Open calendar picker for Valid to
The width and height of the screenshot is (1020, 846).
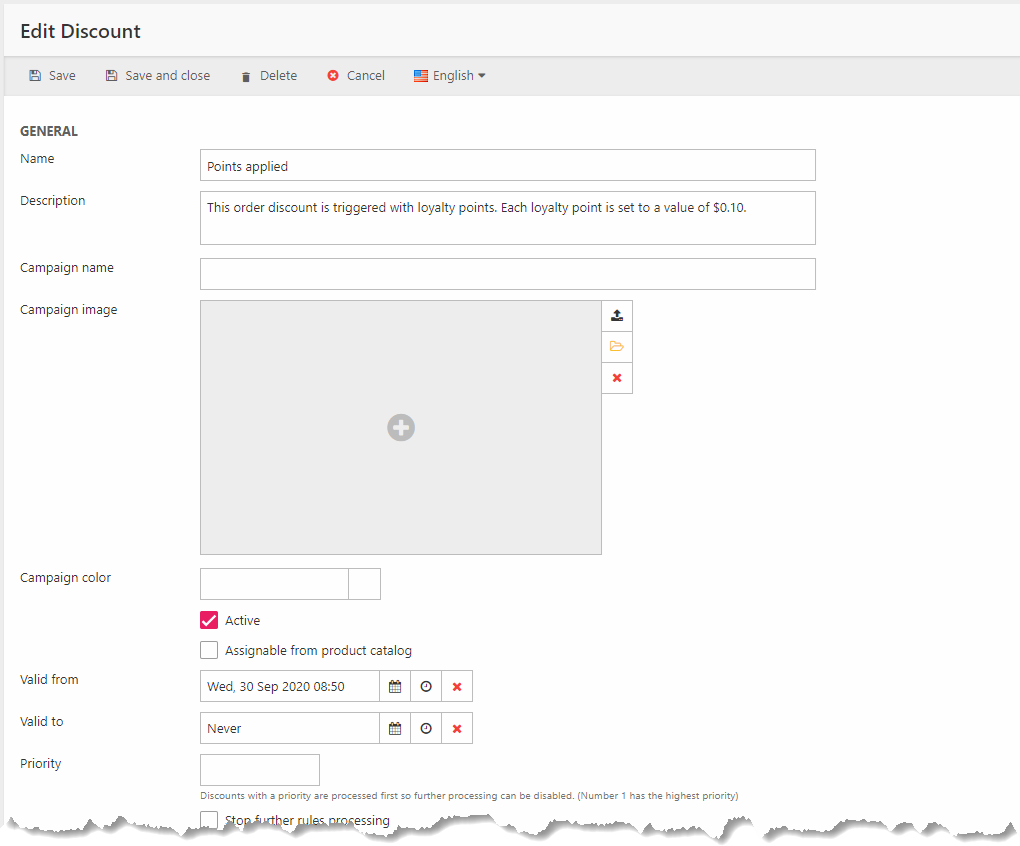(x=395, y=729)
